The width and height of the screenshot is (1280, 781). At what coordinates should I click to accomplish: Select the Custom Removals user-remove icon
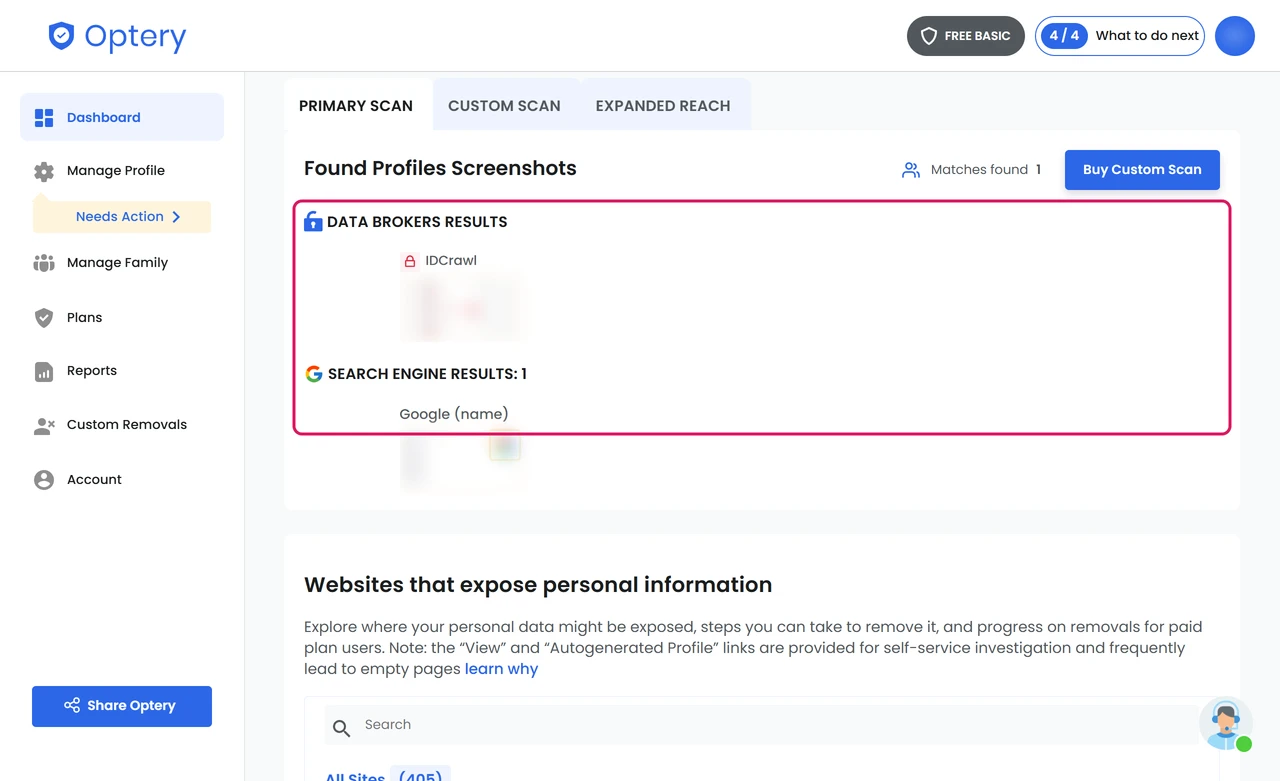click(44, 425)
